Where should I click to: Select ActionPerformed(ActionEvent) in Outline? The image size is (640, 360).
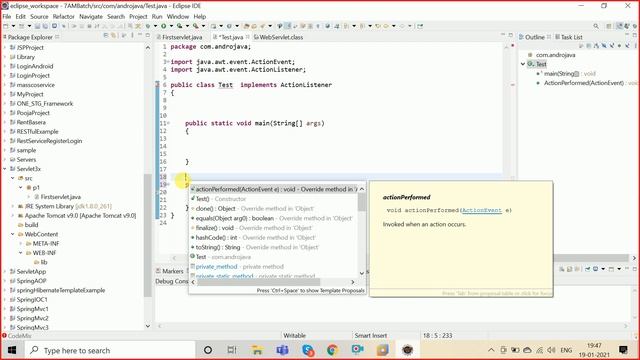coord(587,83)
